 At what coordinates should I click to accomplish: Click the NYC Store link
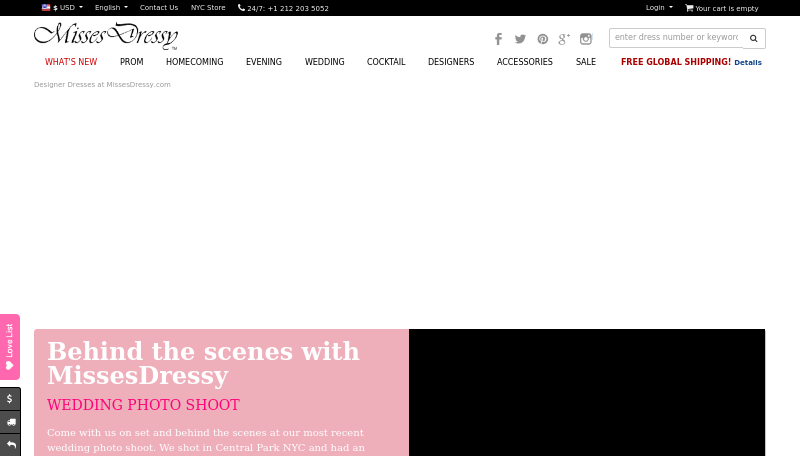(208, 8)
